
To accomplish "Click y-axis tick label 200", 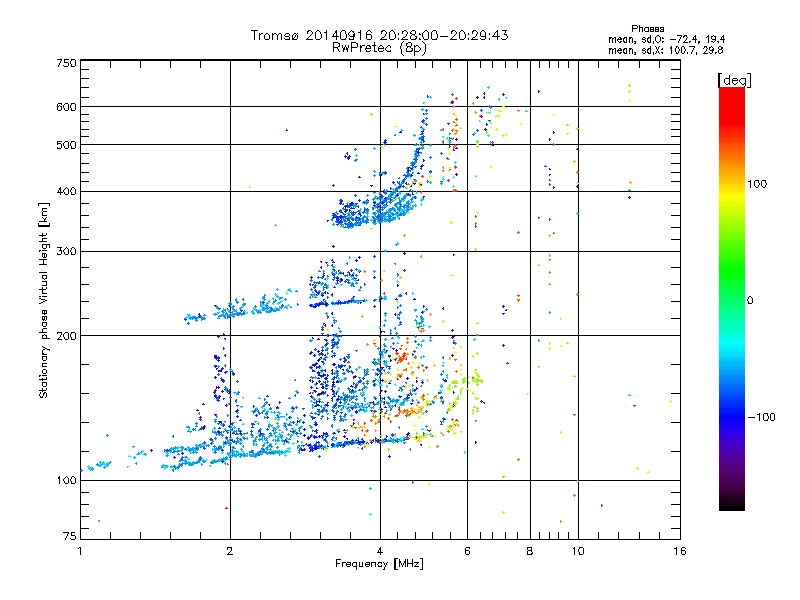I will [66, 336].
